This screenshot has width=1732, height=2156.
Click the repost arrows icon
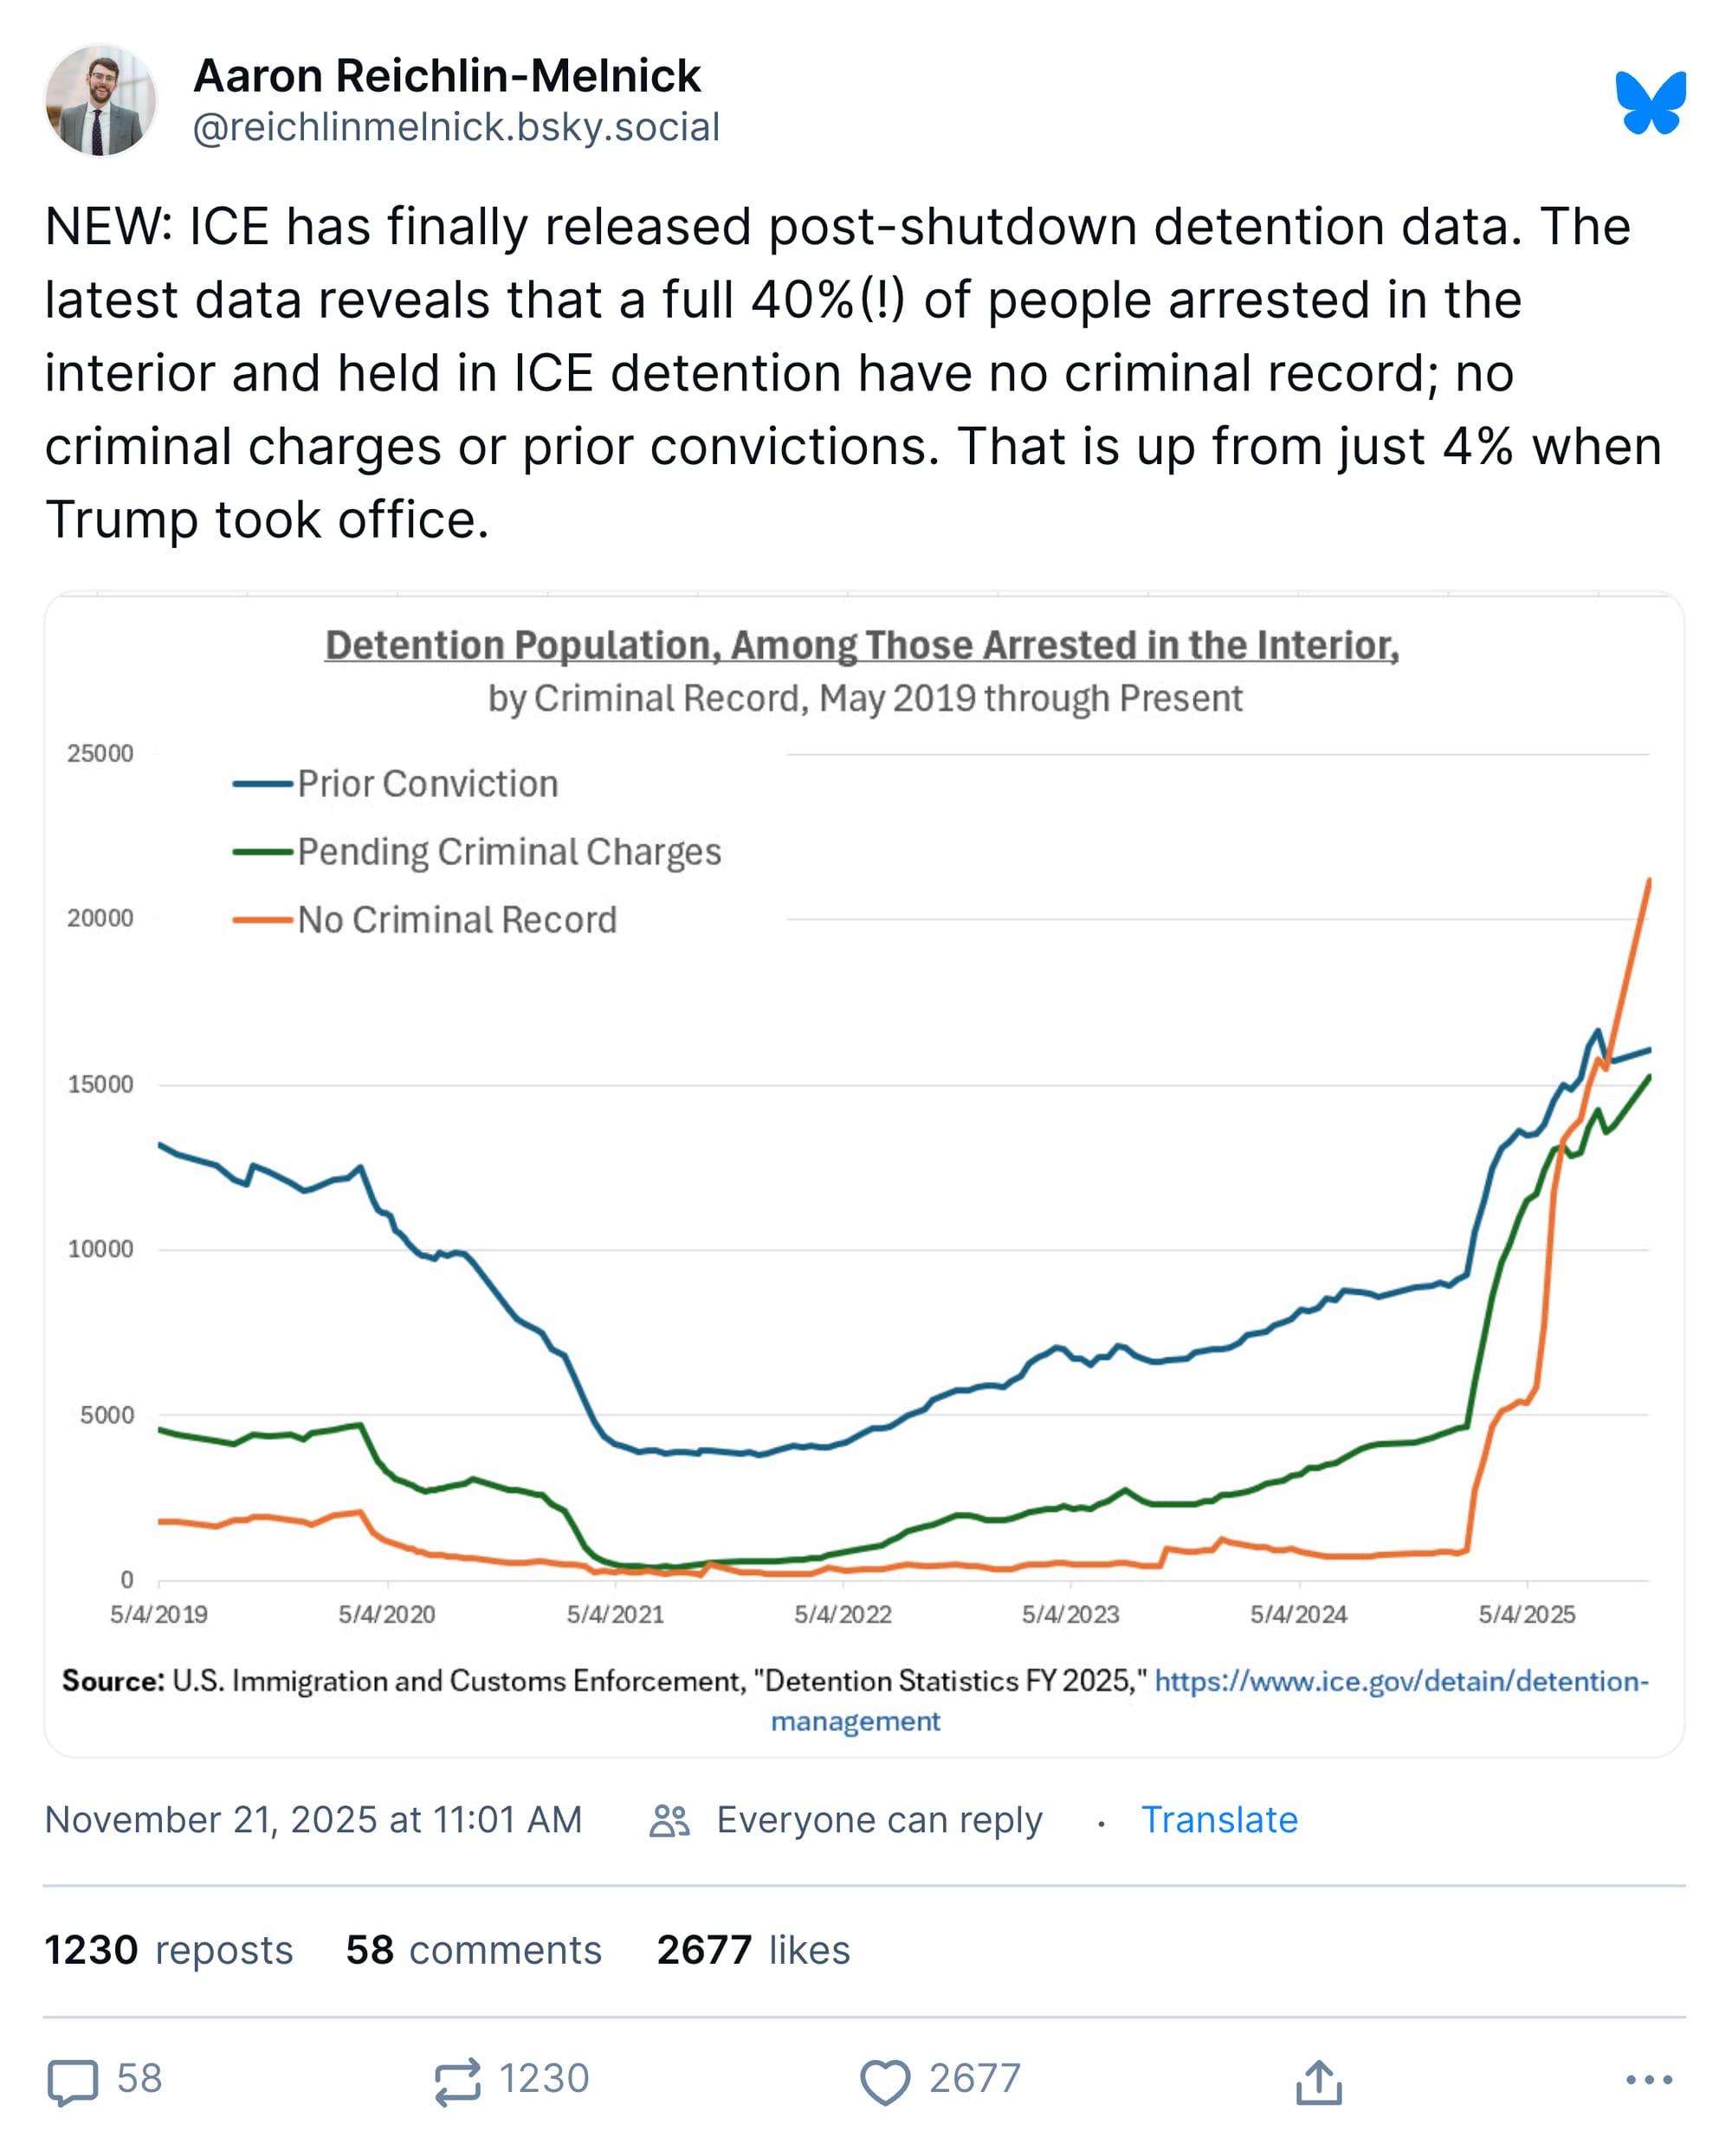coord(457,2082)
